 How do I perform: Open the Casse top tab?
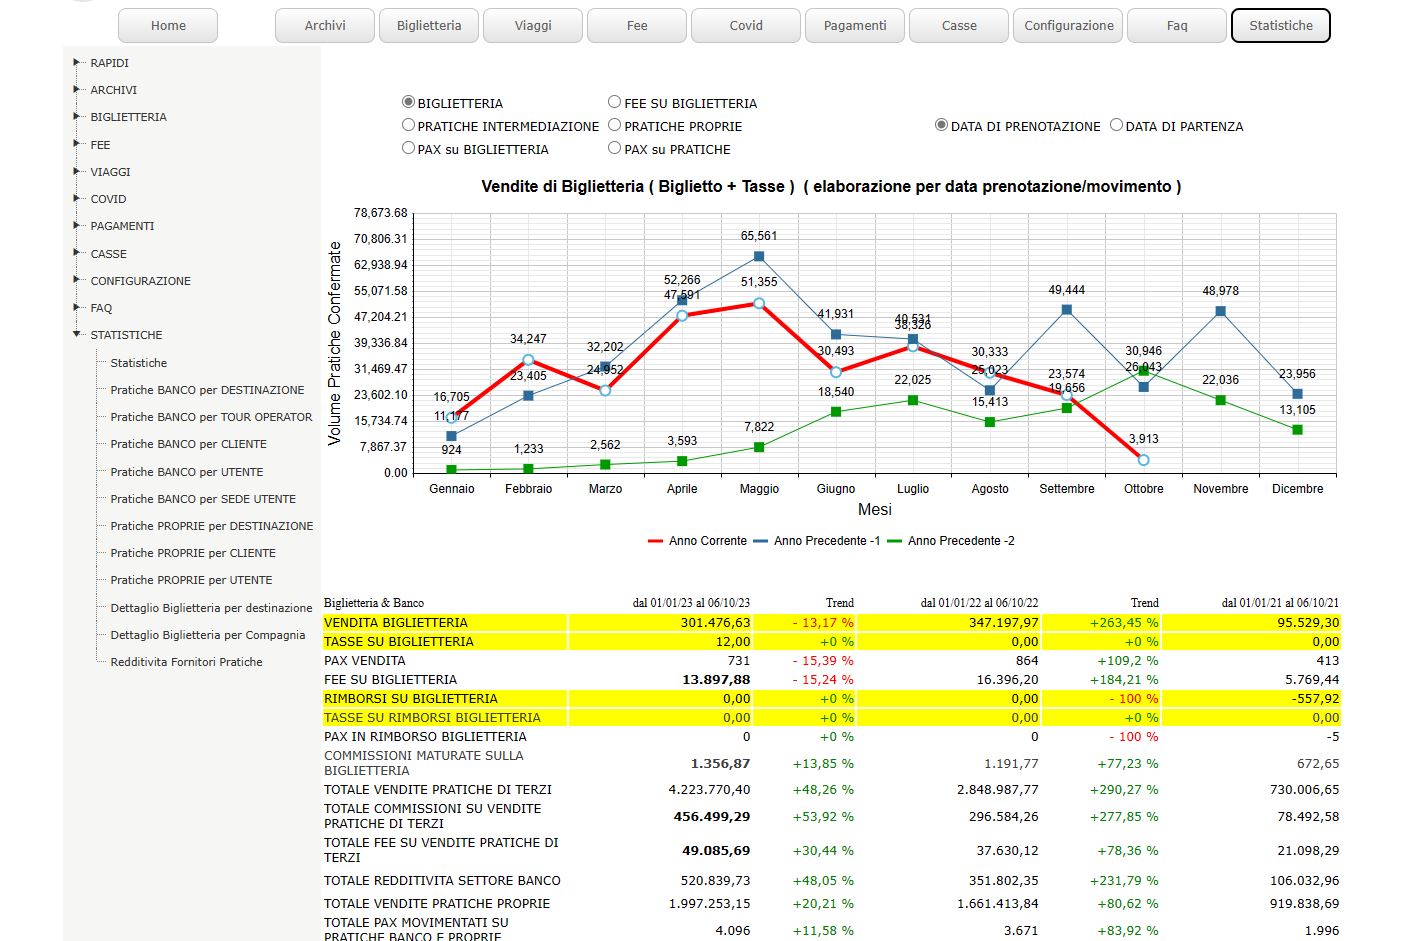[x=959, y=25]
